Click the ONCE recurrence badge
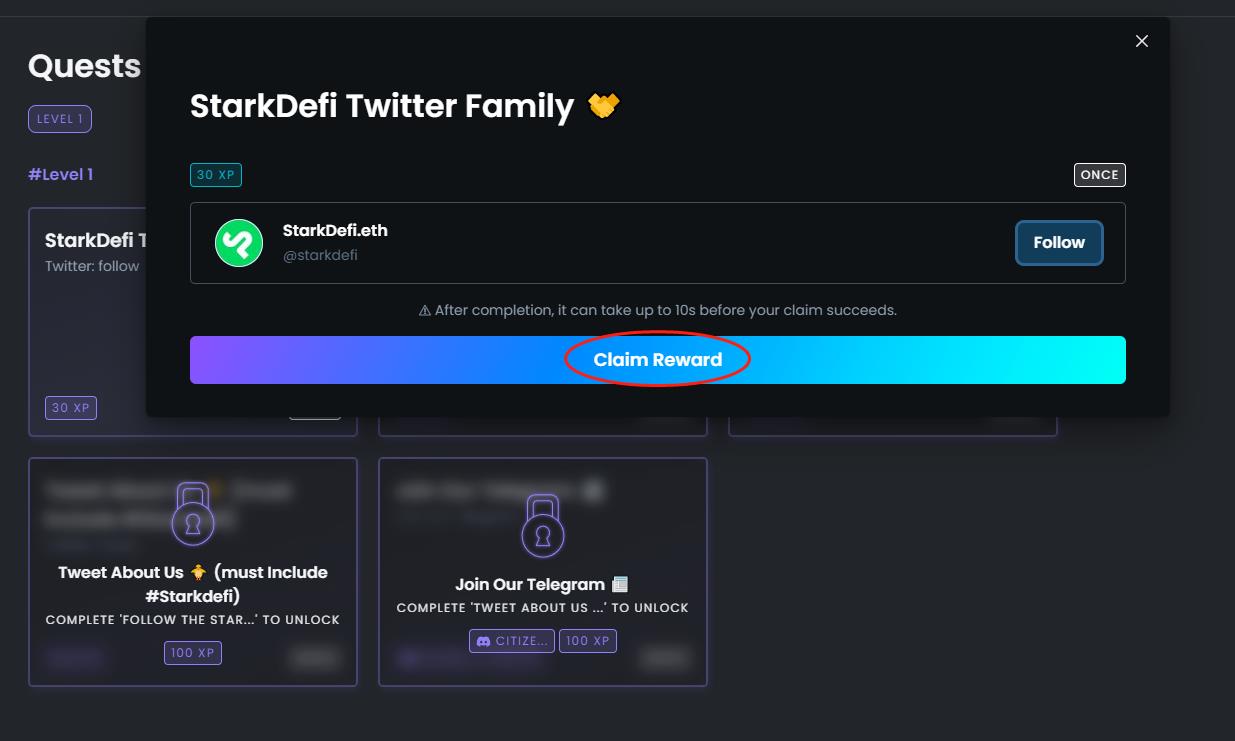 pyautogui.click(x=1099, y=175)
